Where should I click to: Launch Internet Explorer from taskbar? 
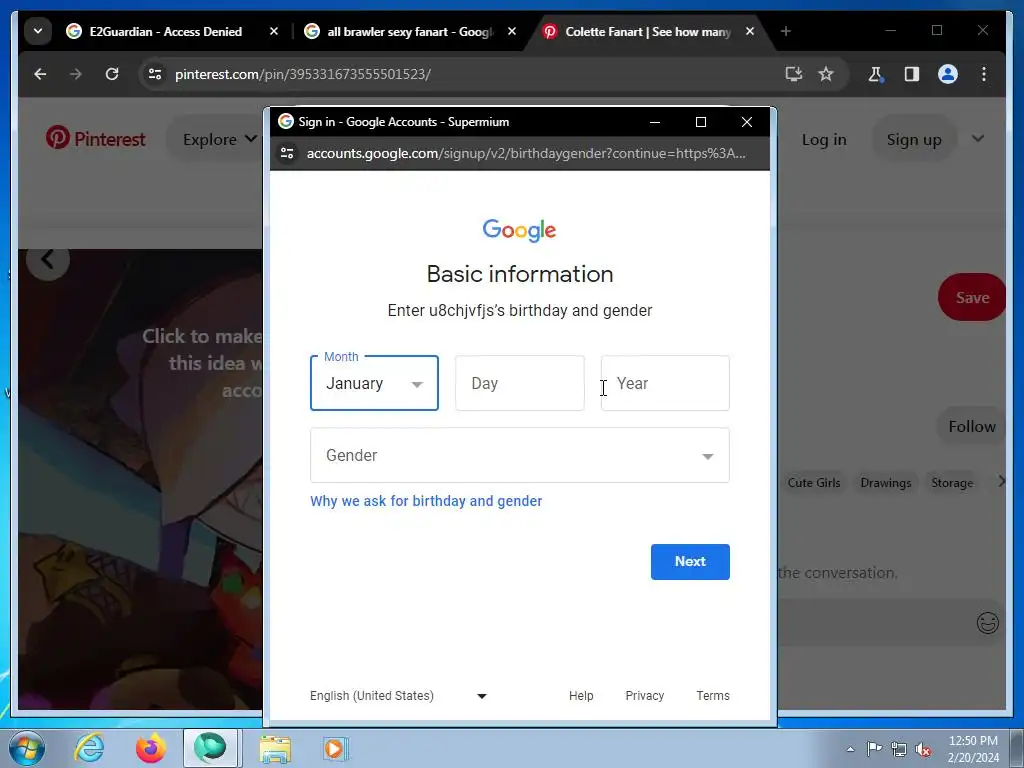pyautogui.click(x=89, y=748)
